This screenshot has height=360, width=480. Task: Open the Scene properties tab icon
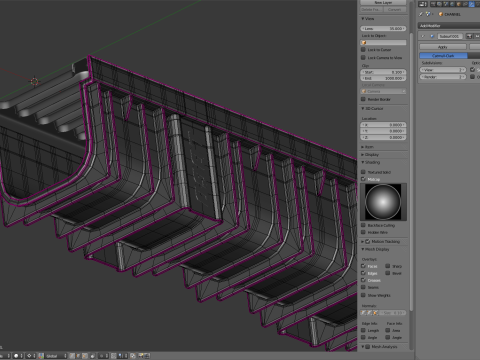pyautogui.click(x=446, y=4)
